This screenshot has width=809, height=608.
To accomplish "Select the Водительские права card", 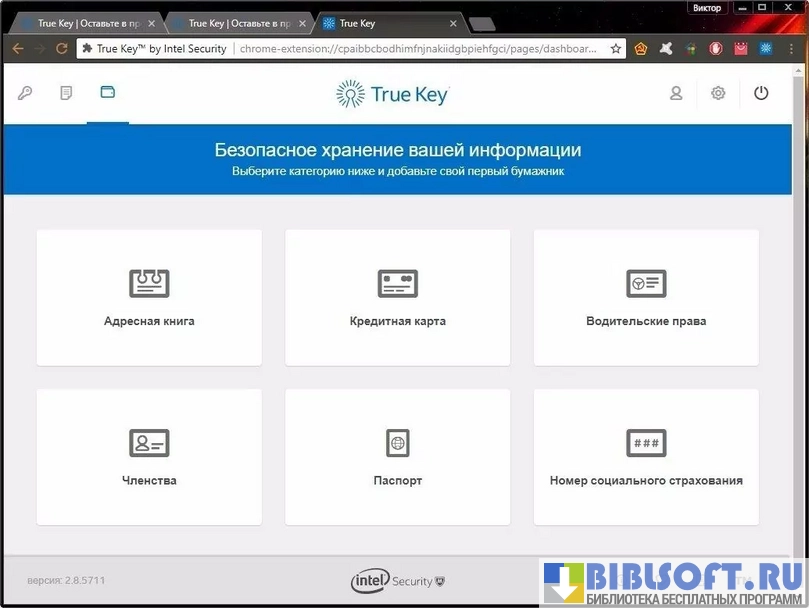I will [646, 297].
